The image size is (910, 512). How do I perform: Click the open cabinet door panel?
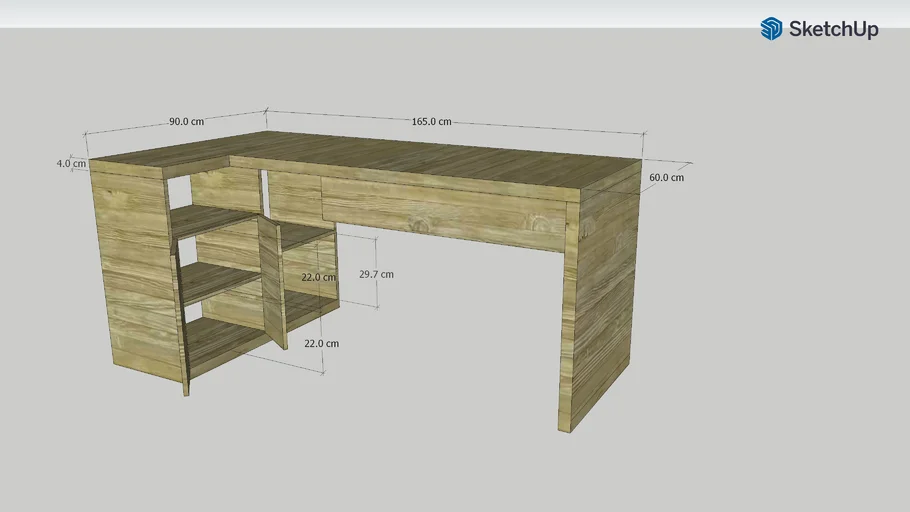pos(272,282)
